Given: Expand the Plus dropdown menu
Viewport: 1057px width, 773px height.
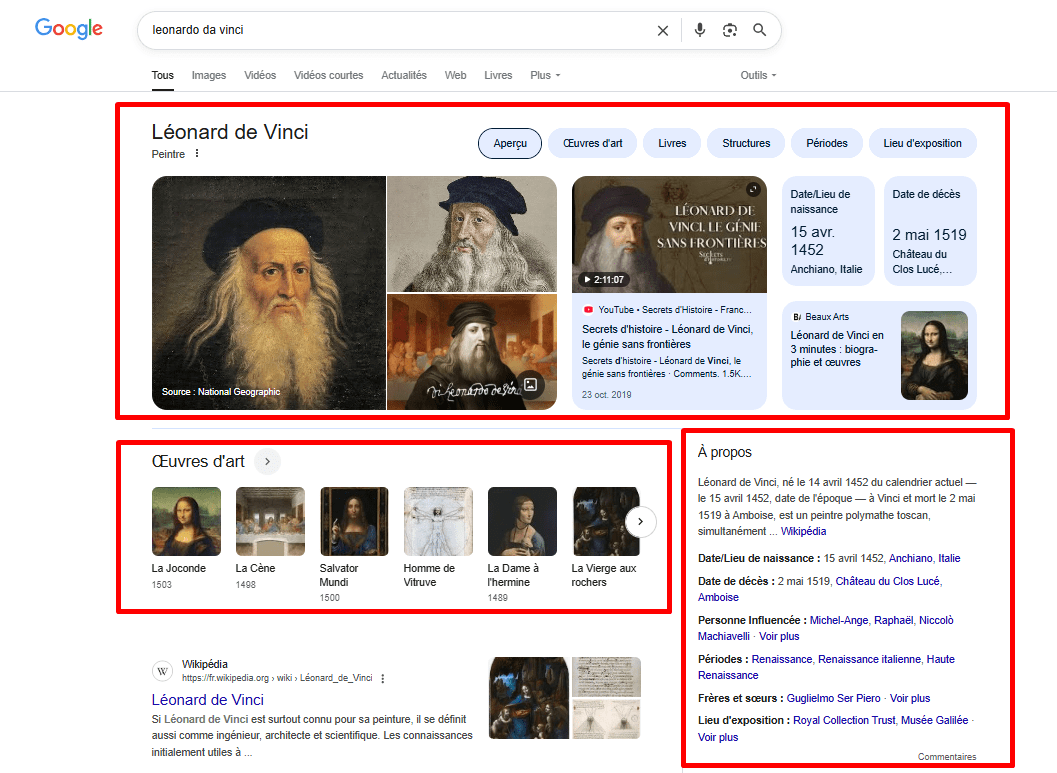Looking at the screenshot, I should point(545,75).
